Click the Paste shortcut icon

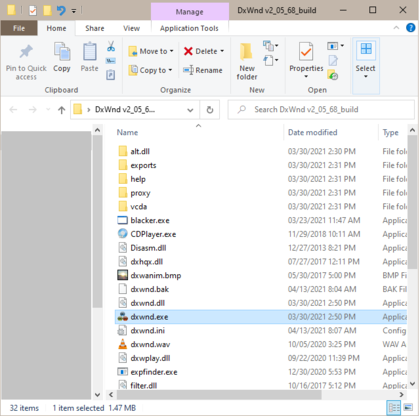click(x=111, y=74)
